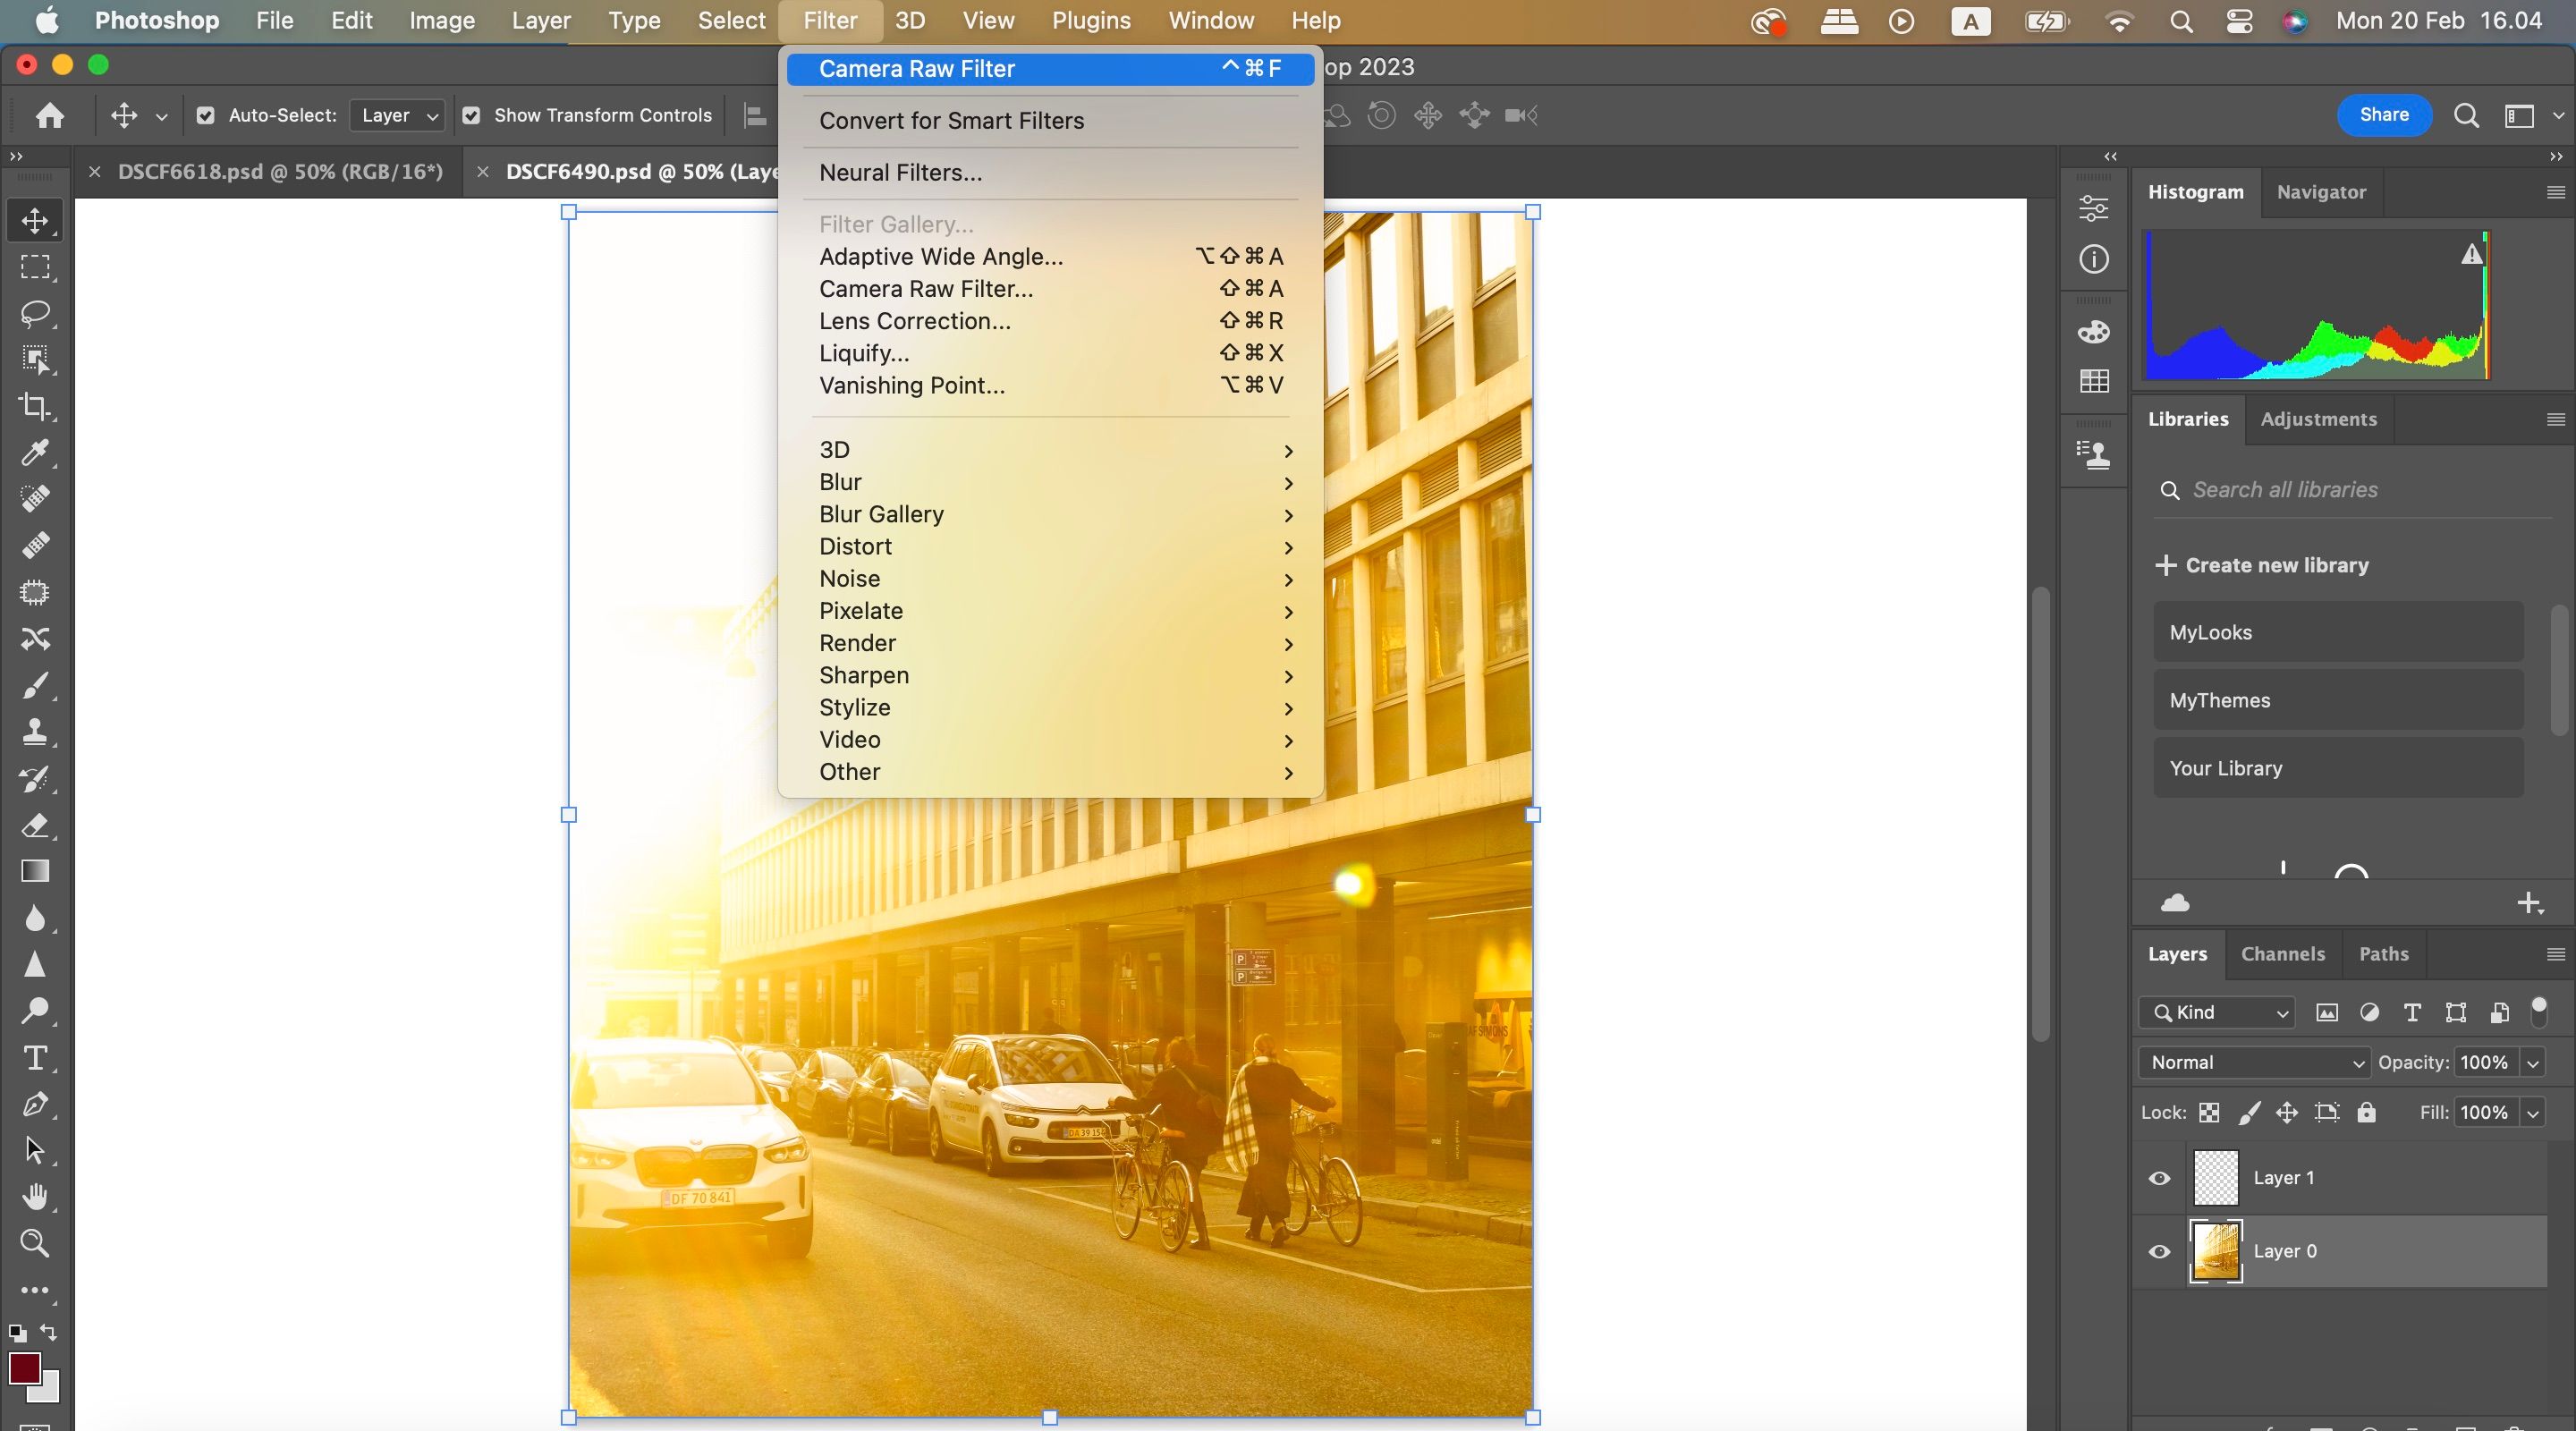Select the Zoom tool
Viewport: 2576px width, 1431px height.
click(x=36, y=1243)
